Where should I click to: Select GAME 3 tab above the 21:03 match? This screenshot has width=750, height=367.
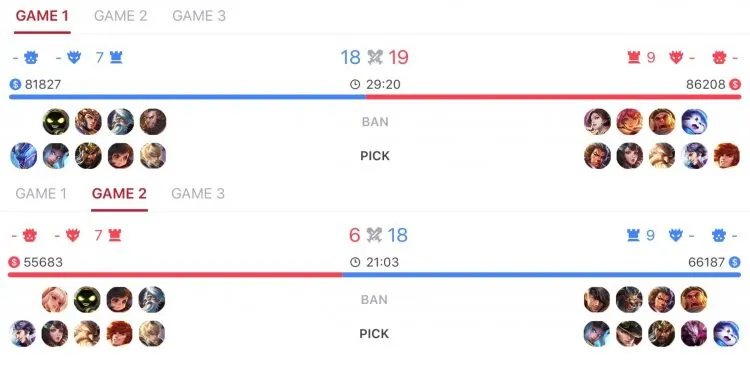pos(198,194)
